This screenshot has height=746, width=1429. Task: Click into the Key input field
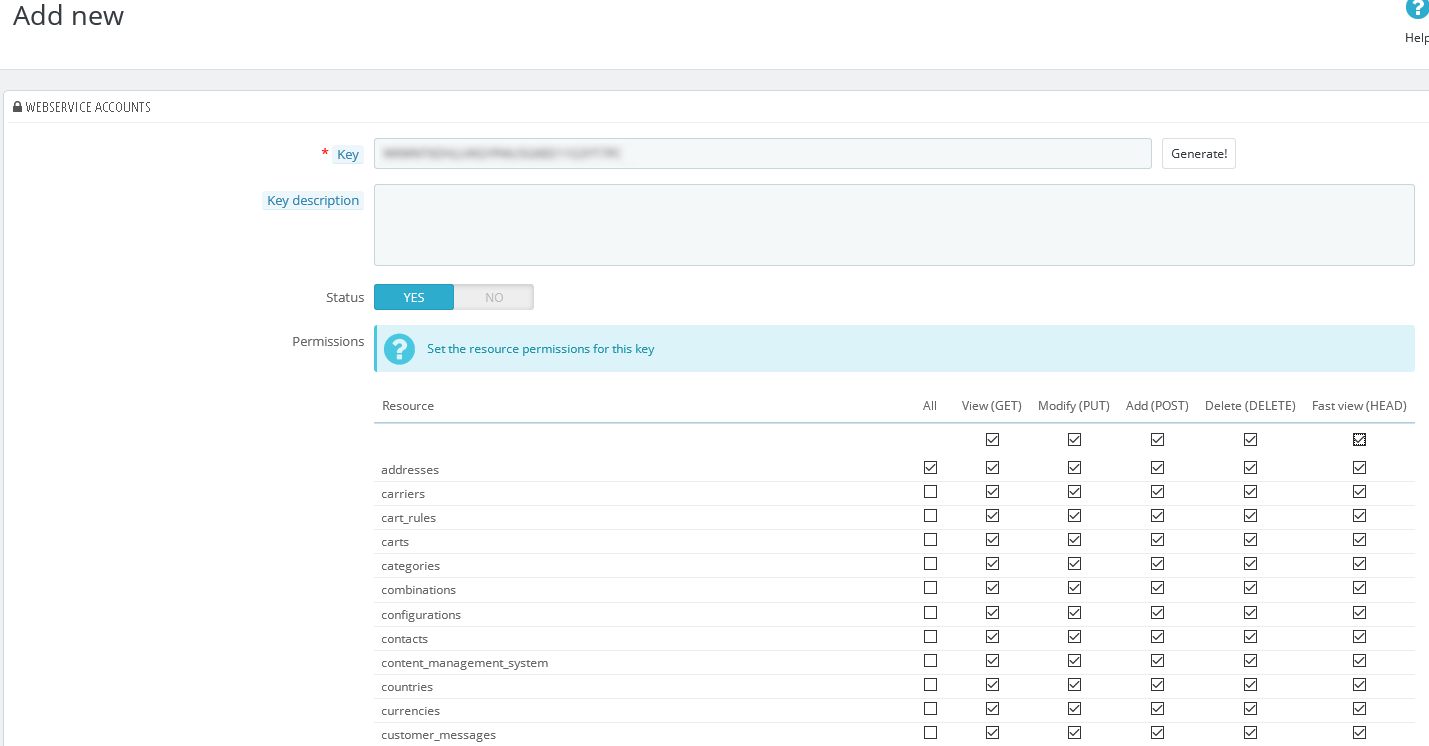click(762, 154)
